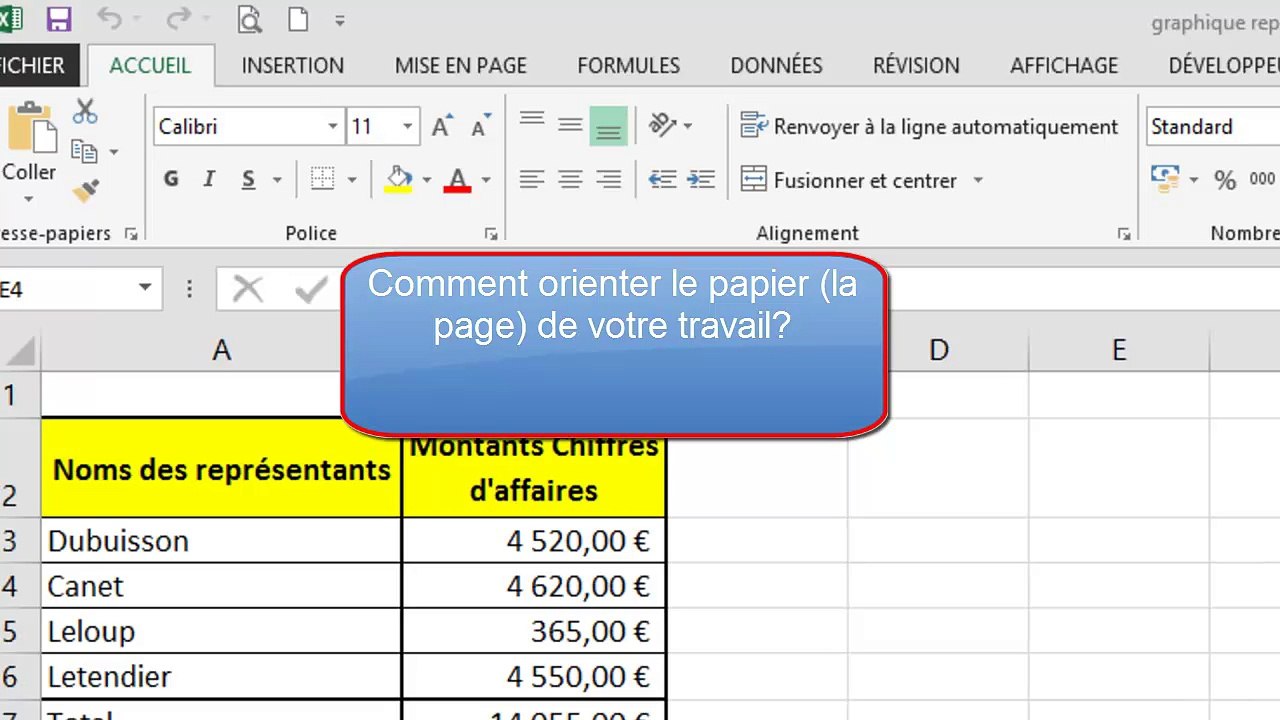Open the font size 11 dropdown
The height and width of the screenshot is (720, 1280).
tap(407, 127)
